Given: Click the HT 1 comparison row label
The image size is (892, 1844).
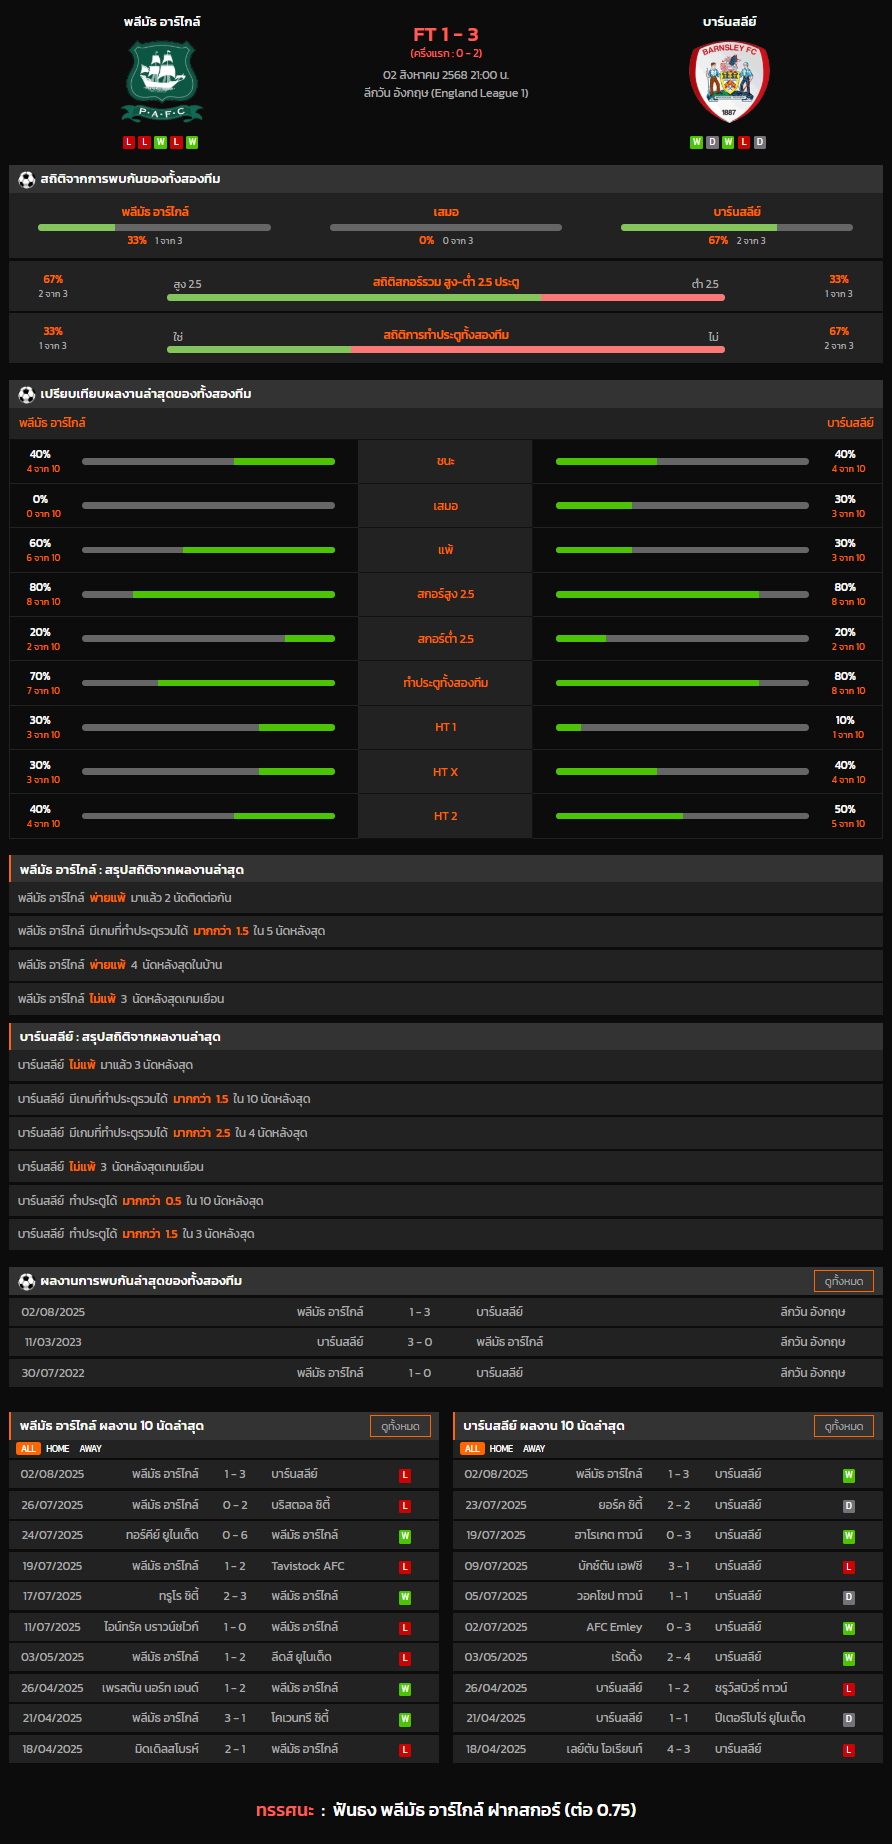Looking at the screenshot, I should tap(446, 727).
